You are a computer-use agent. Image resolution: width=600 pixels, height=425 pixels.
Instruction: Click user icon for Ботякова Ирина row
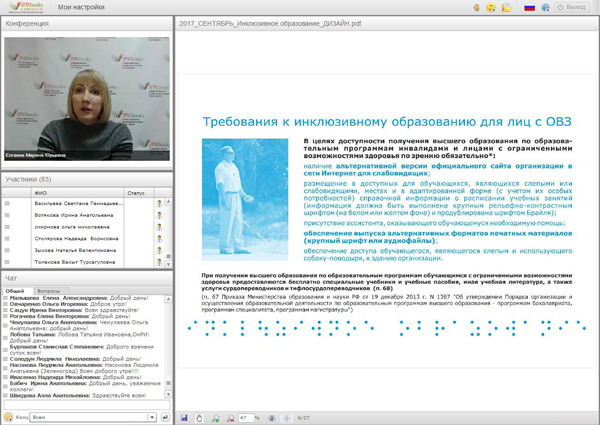pos(159,215)
